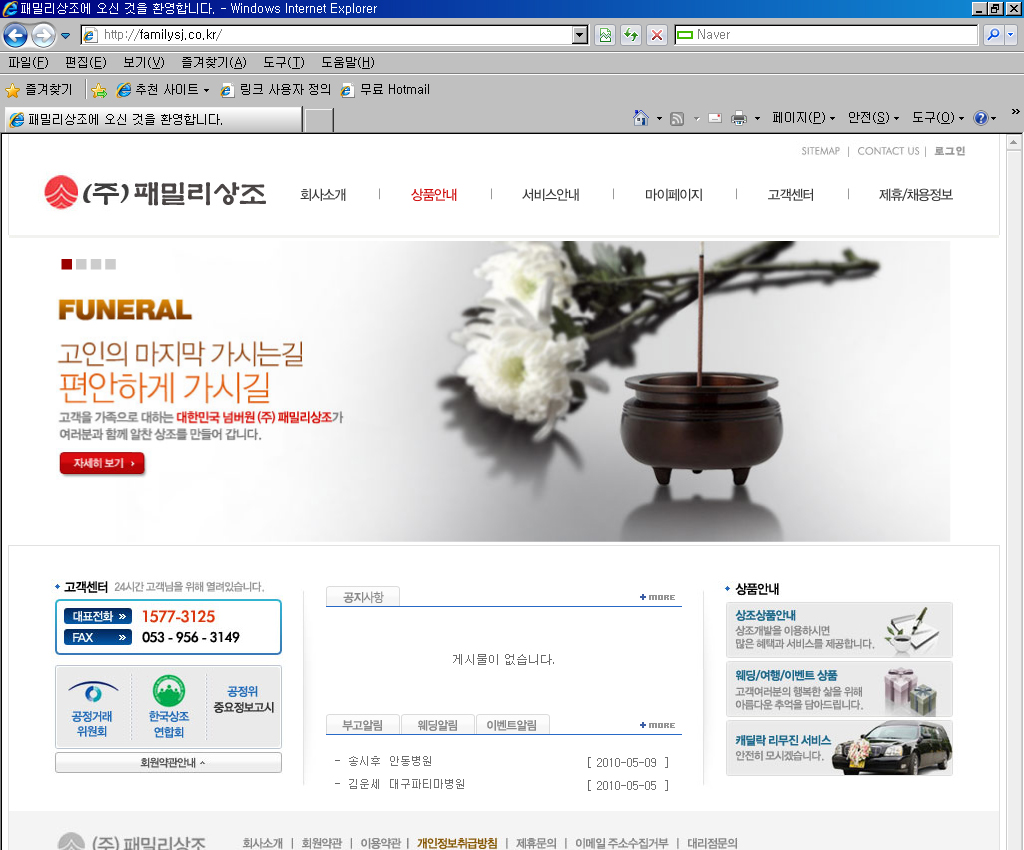Image resolution: width=1024 pixels, height=850 pixels.
Task: Click the (주)패밀리상조 logo
Action: (x=155, y=193)
